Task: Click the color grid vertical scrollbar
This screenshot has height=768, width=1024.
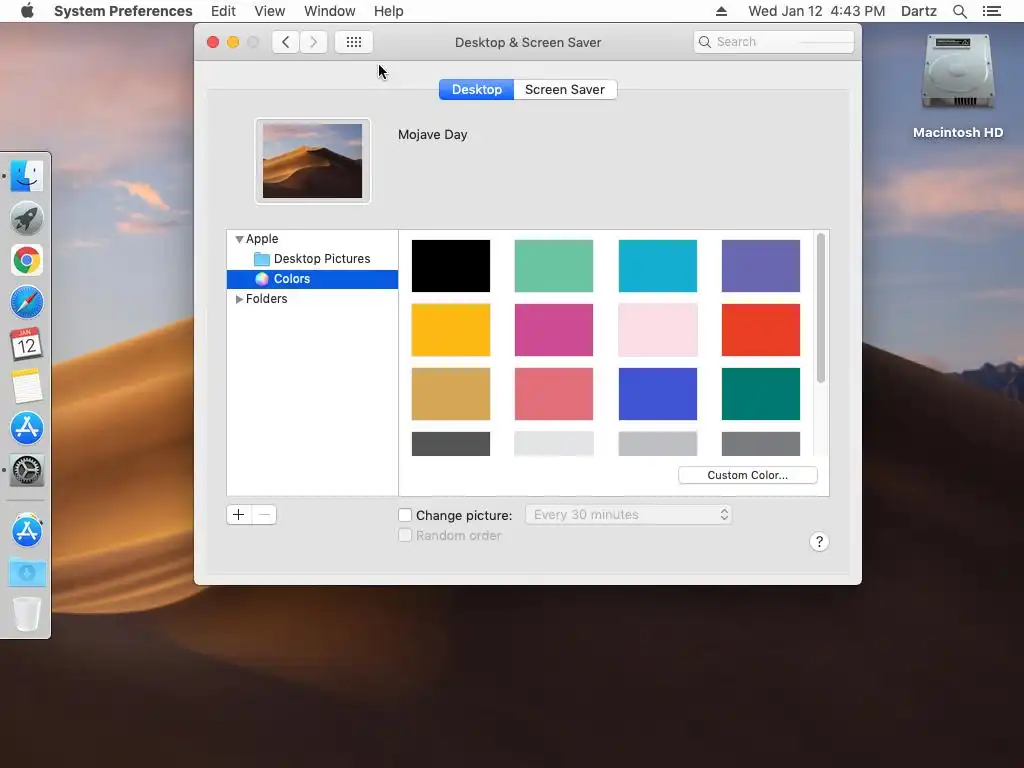Action: tap(821, 308)
